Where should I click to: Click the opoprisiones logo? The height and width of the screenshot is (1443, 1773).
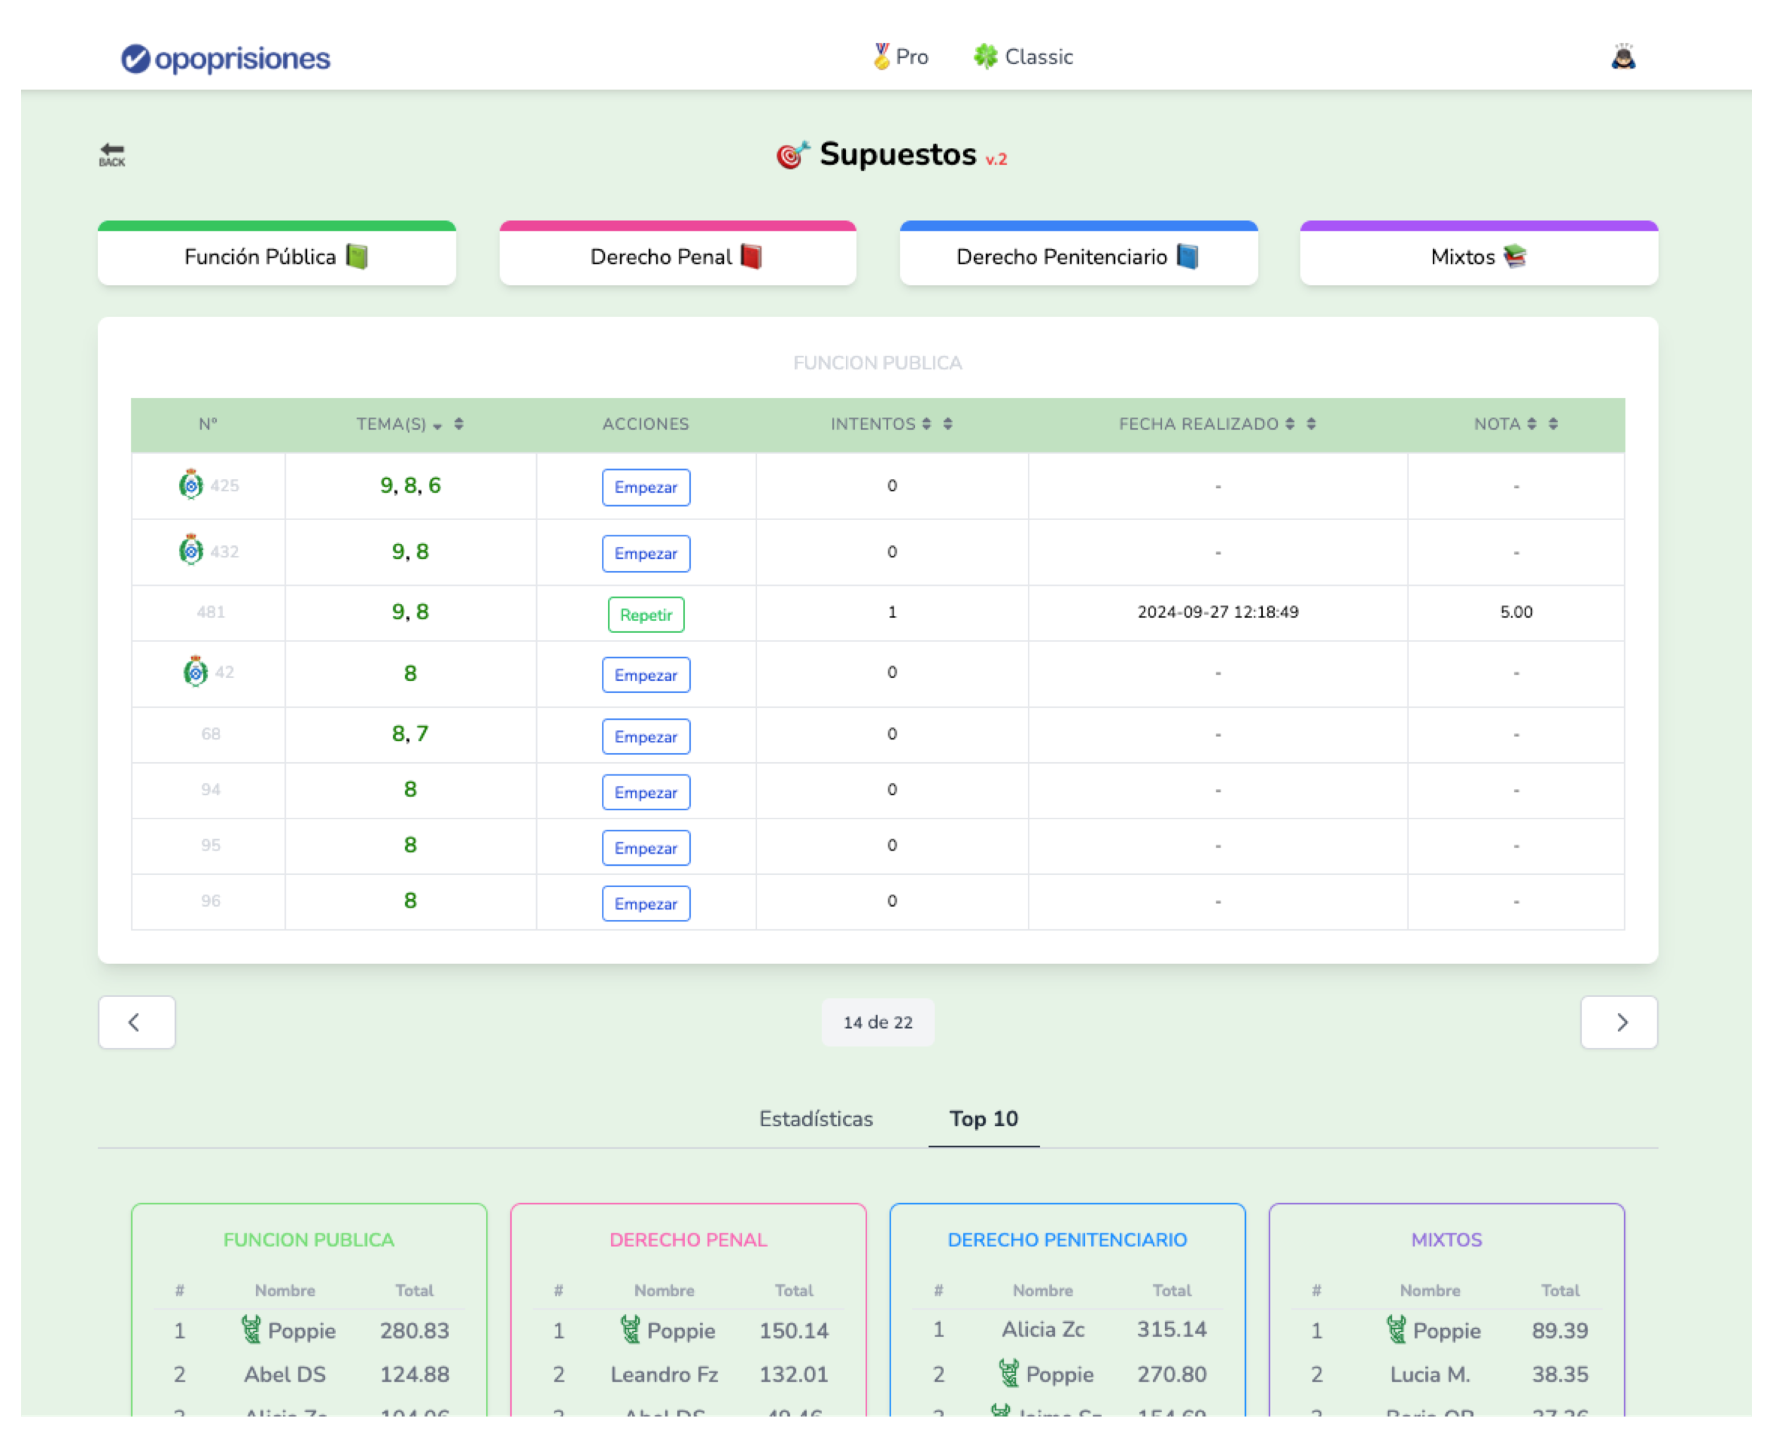(225, 58)
